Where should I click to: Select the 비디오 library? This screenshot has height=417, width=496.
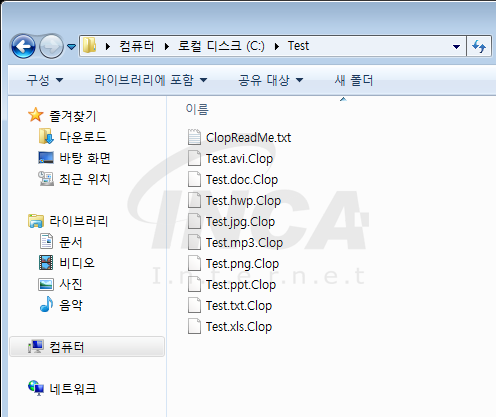click(67, 263)
